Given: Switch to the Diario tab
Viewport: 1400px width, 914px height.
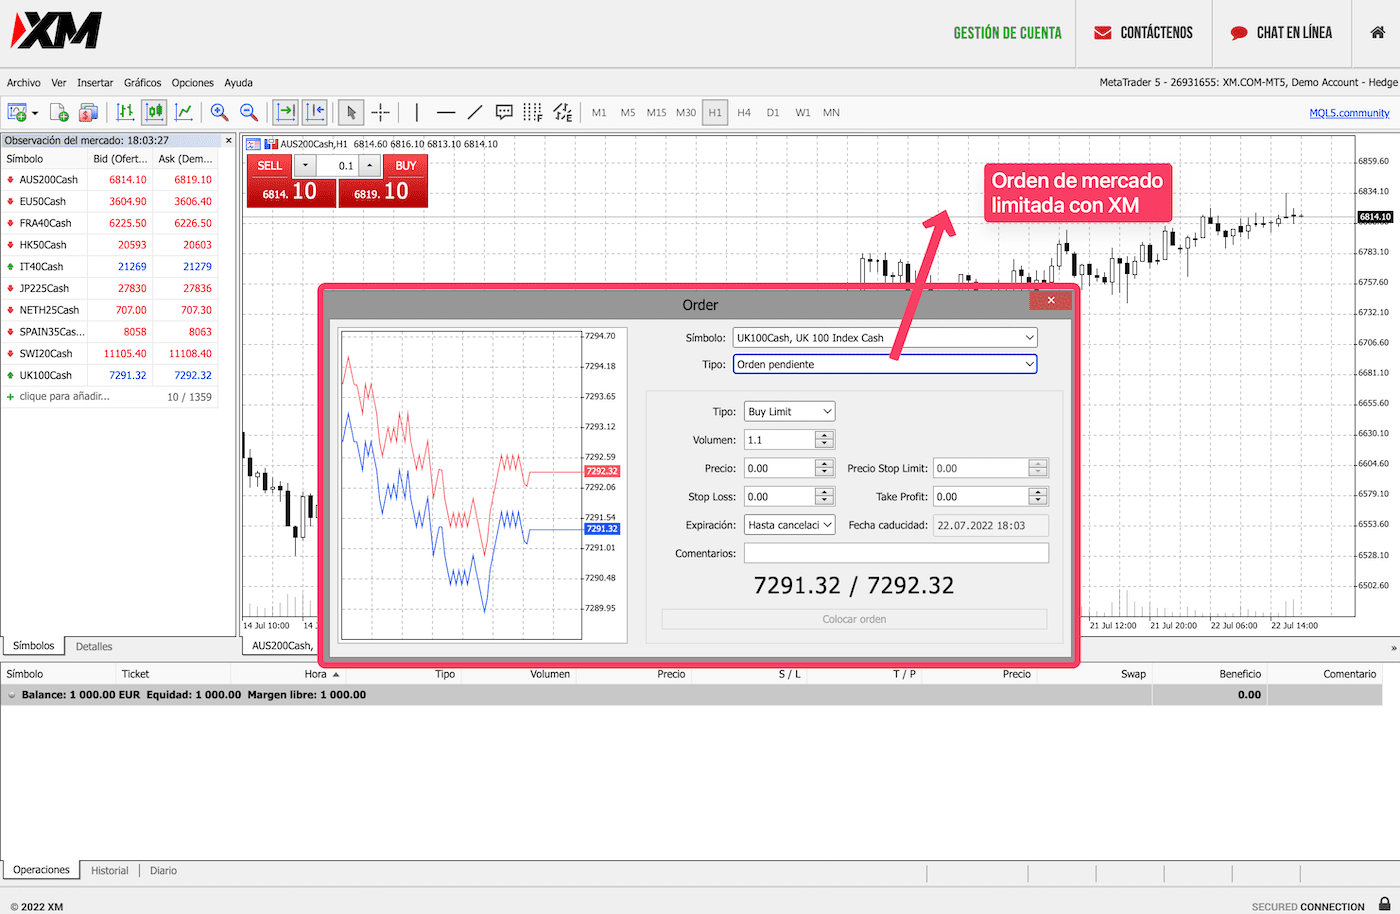Looking at the screenshot, I should [163, 870].
